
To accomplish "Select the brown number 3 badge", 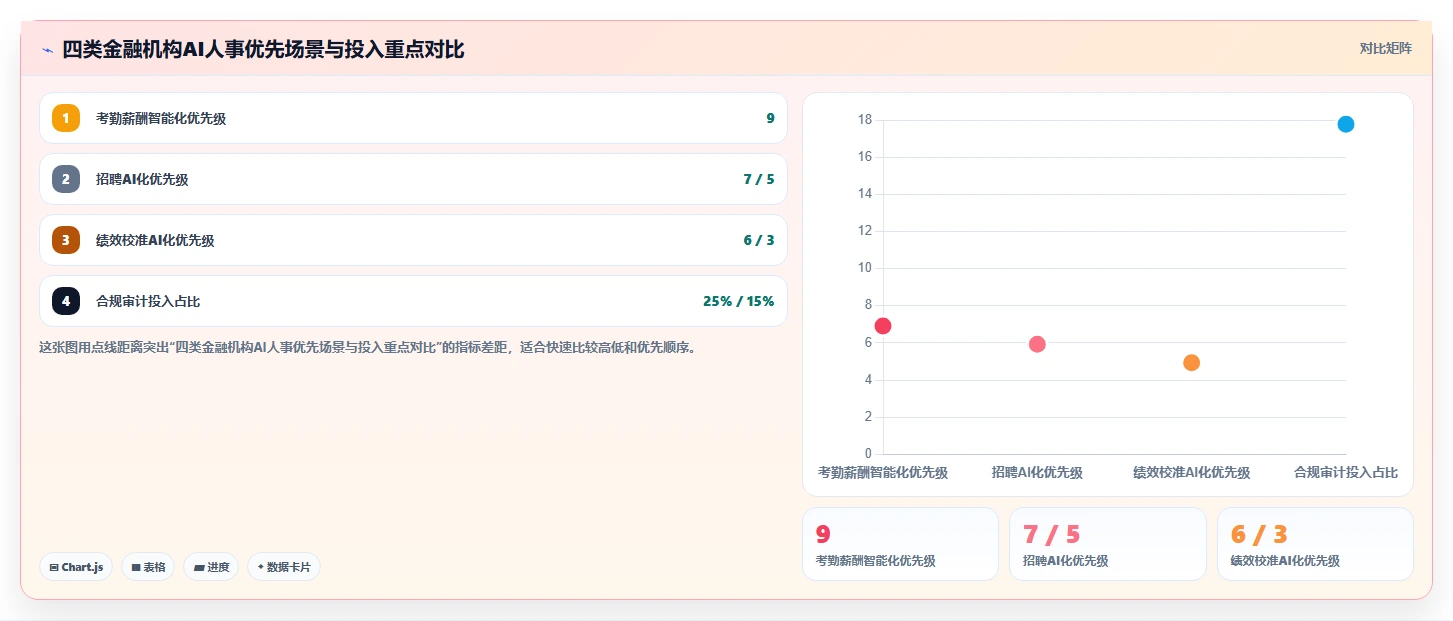I will pyautogui.click(x=66, y=240).
